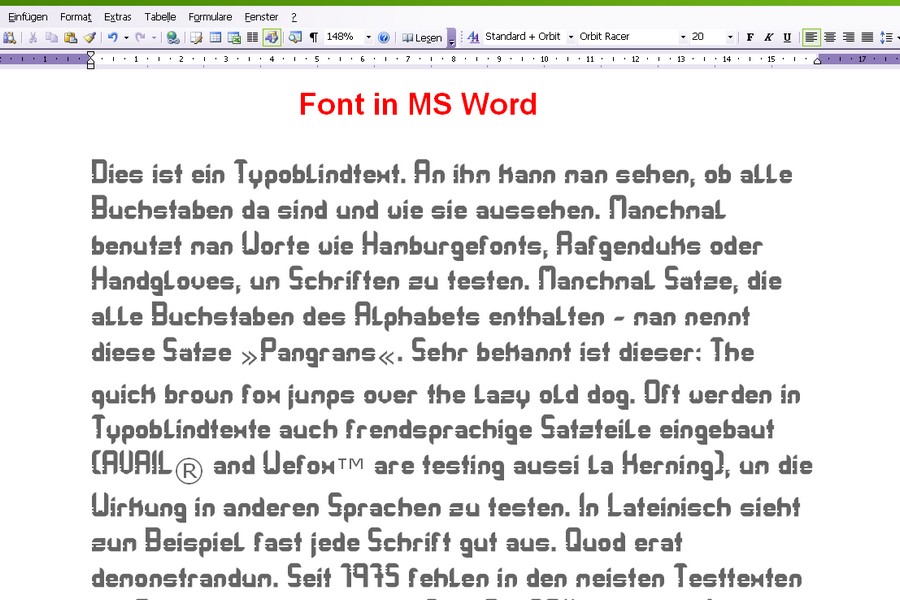Image resolution: width=900 pixels, height=600 pixels.
Task: Open the Document Map icon
Action: [295, 38]
